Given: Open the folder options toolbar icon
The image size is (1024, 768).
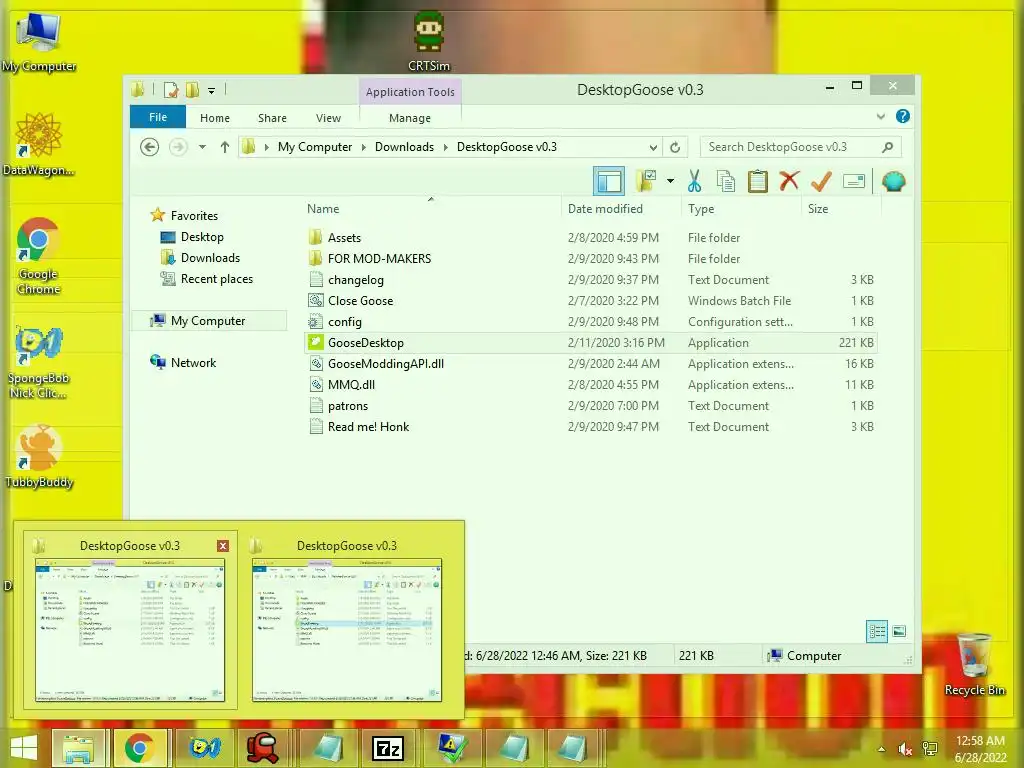Looking at the screenshot, I should (x=646, y=182).
